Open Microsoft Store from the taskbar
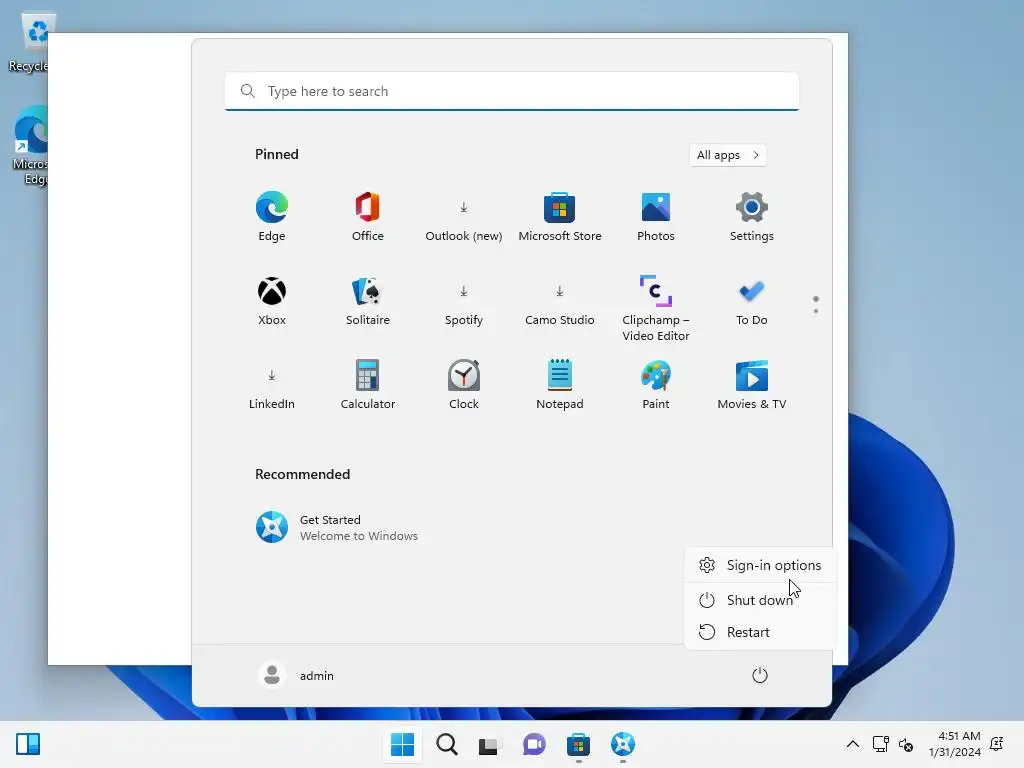 click(x=579, y=744)
